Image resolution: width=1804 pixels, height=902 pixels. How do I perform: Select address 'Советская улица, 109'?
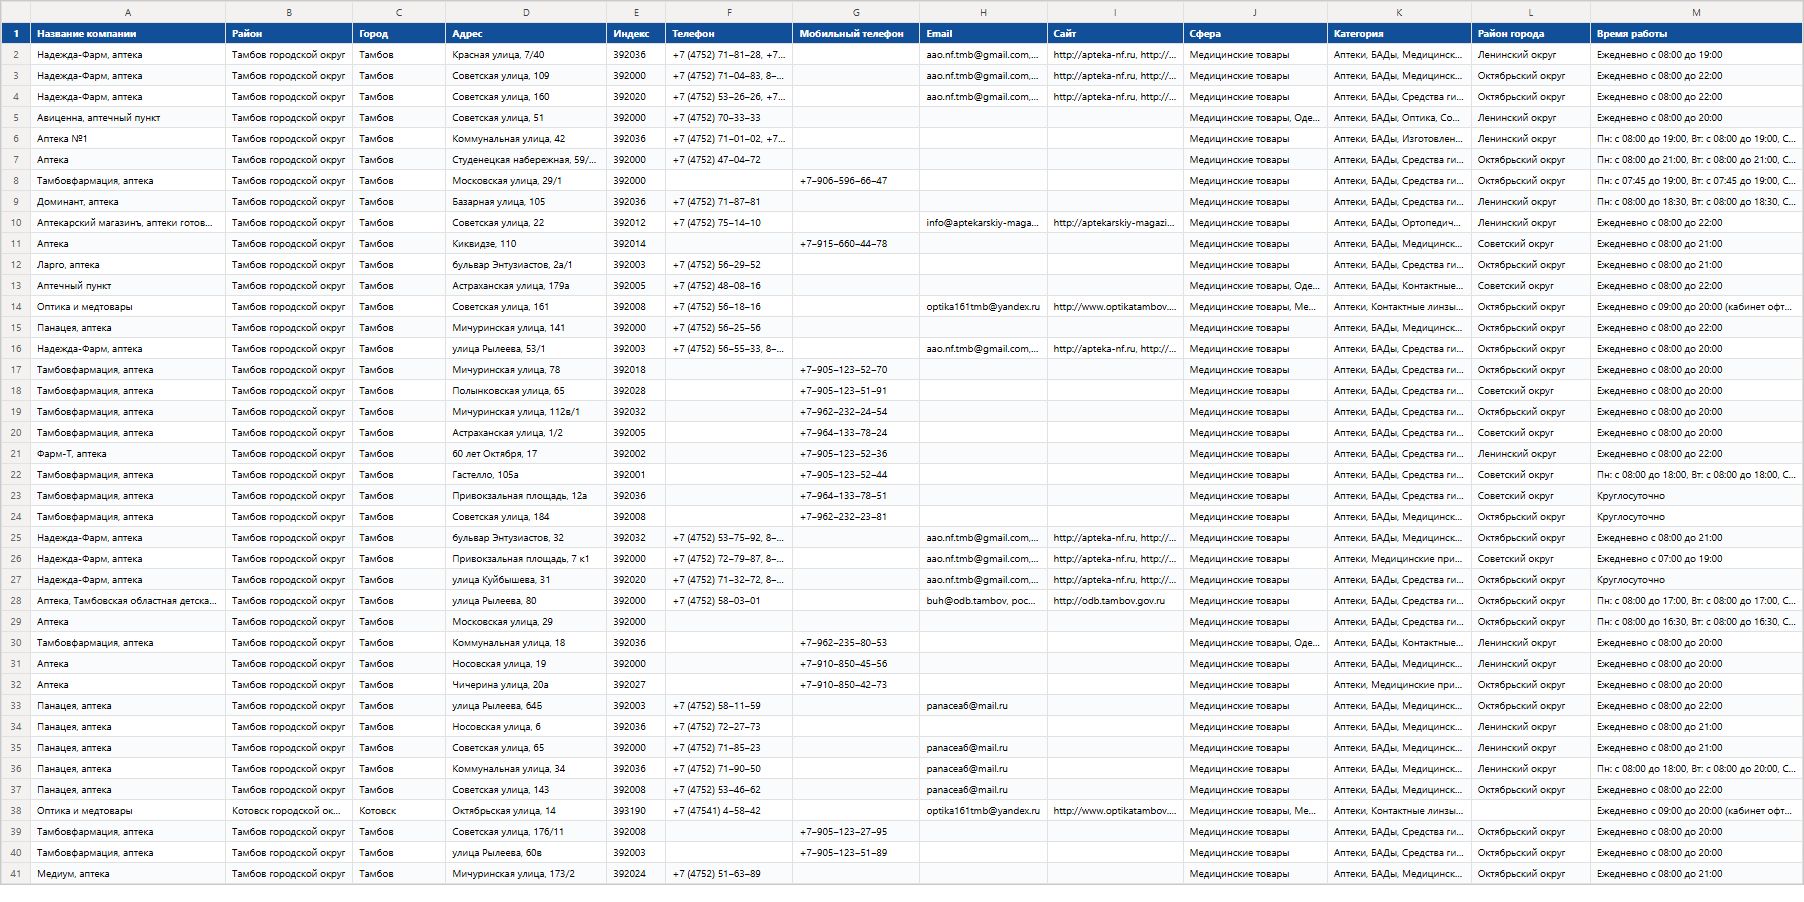[526, 76]
